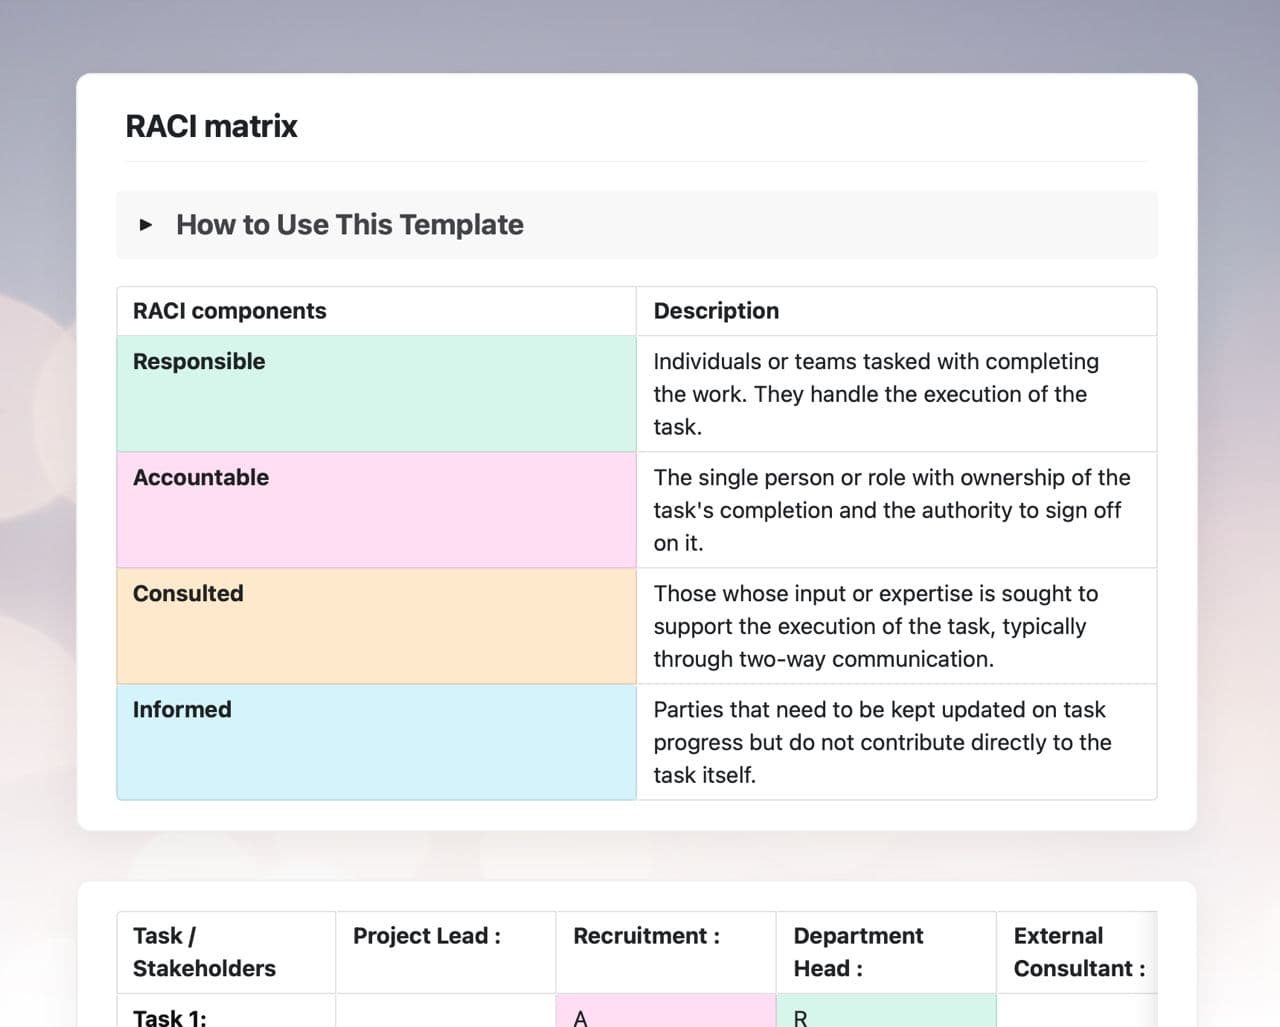
Task: Click the RACI matrix title
Action: click(x=211, y=127)
